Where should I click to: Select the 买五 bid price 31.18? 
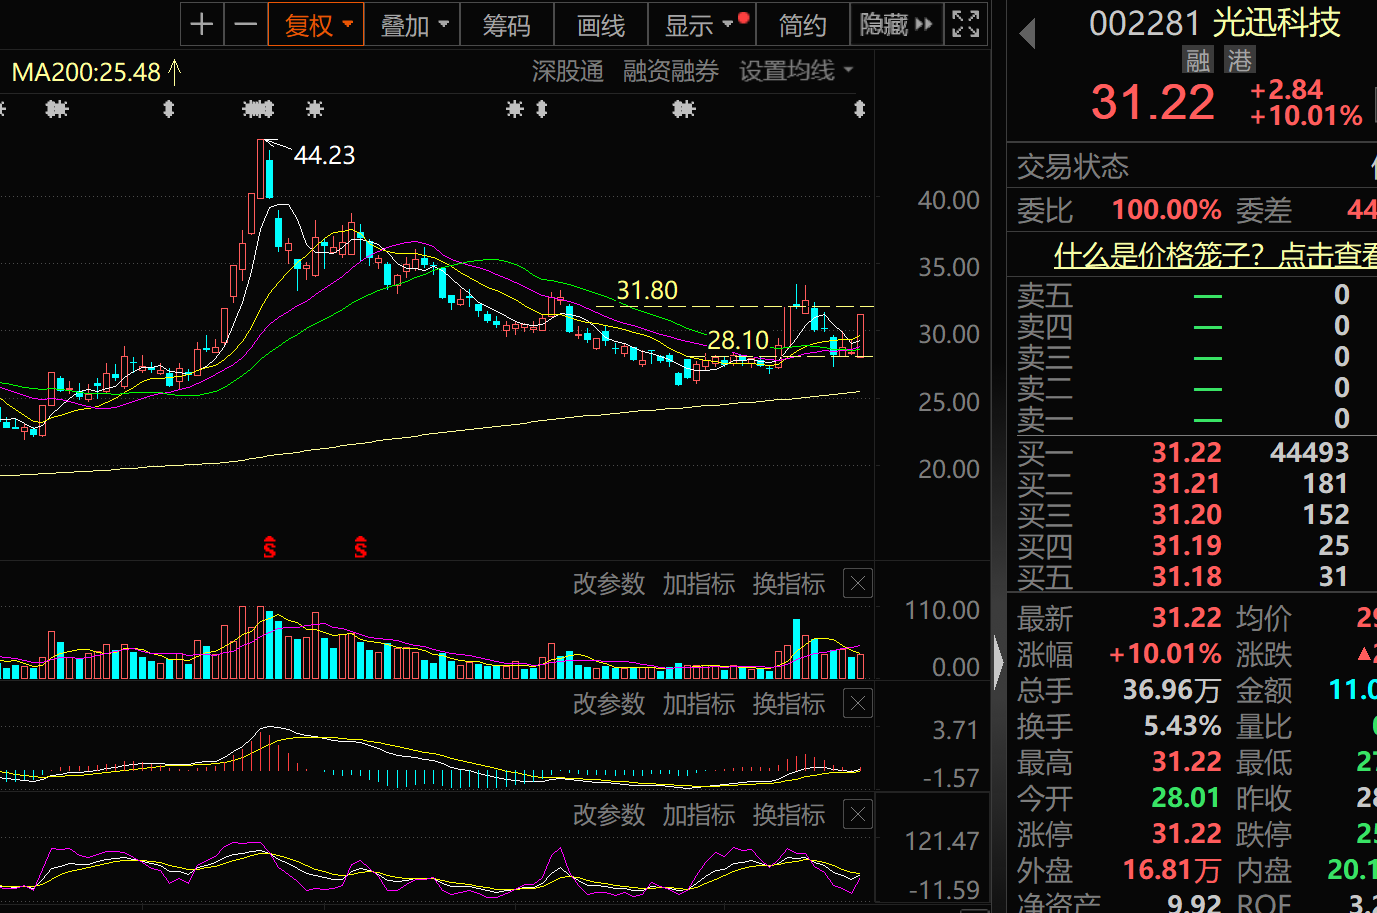(1187, 576)
